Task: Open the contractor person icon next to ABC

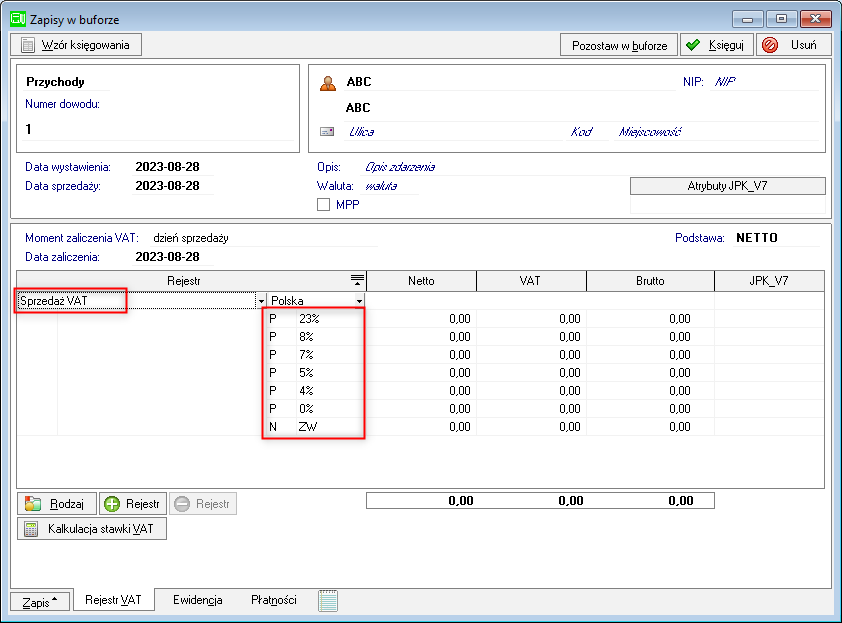Action: tap(328, 83)
